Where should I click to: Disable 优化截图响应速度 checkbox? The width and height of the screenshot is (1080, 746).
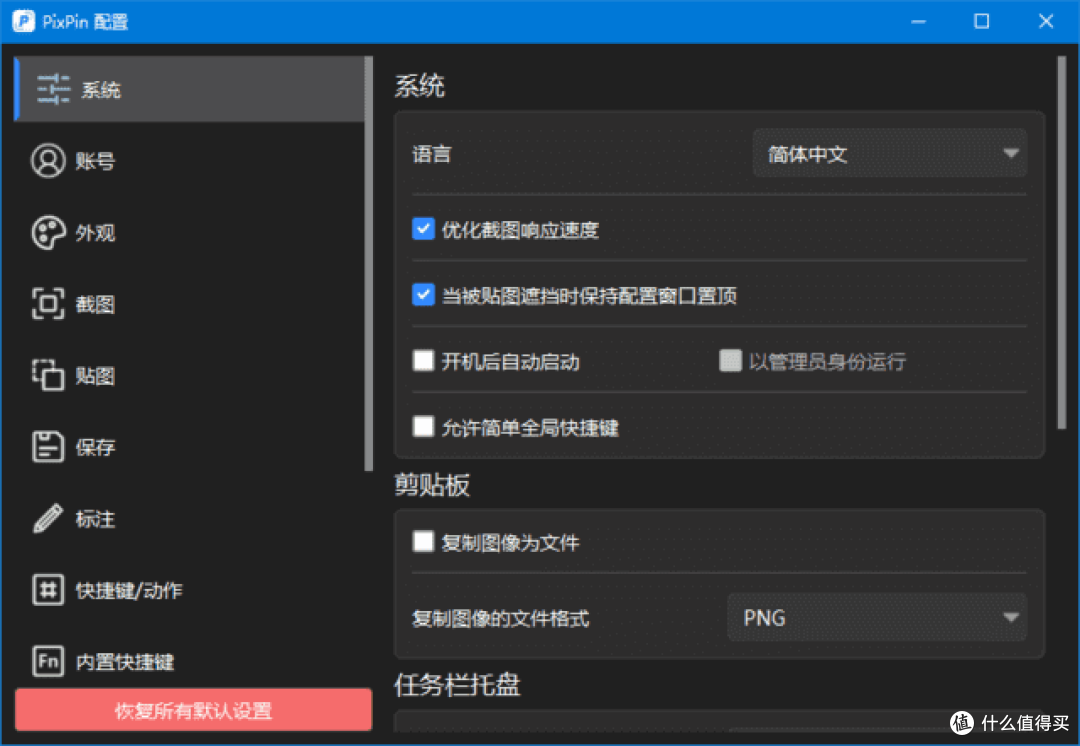pos(423,229)
